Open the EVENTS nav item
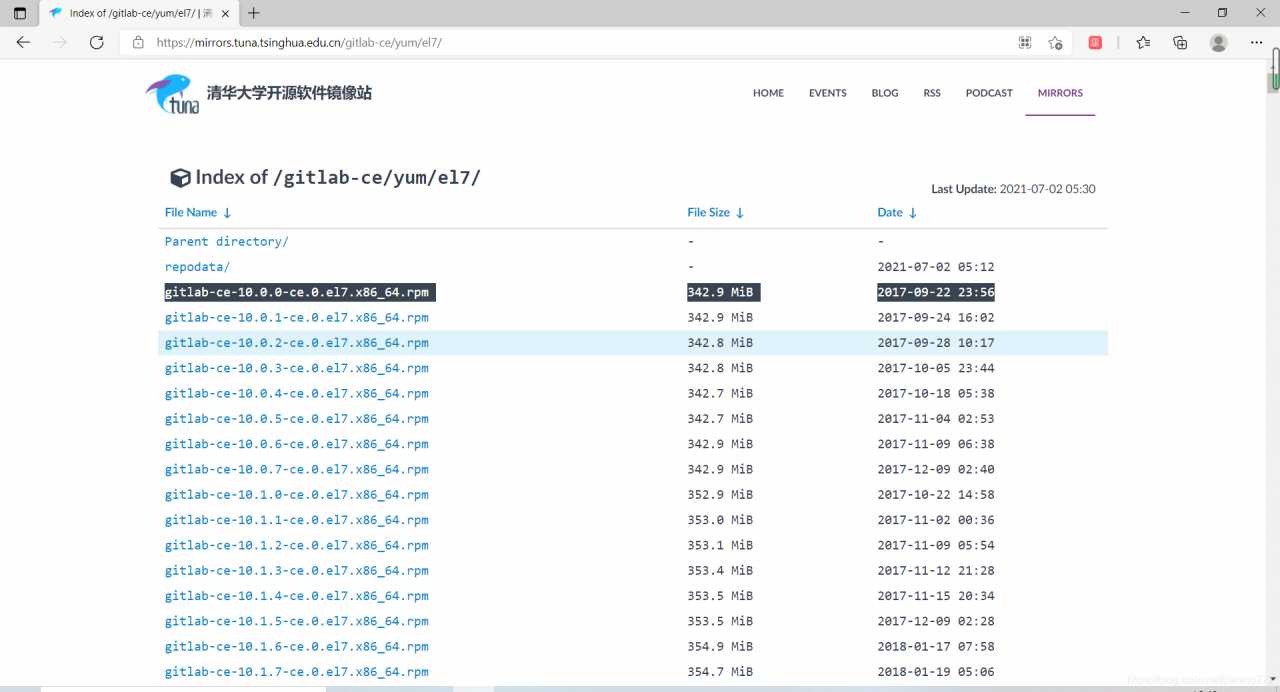1280x692 pixels. click(x=828, y=93)
